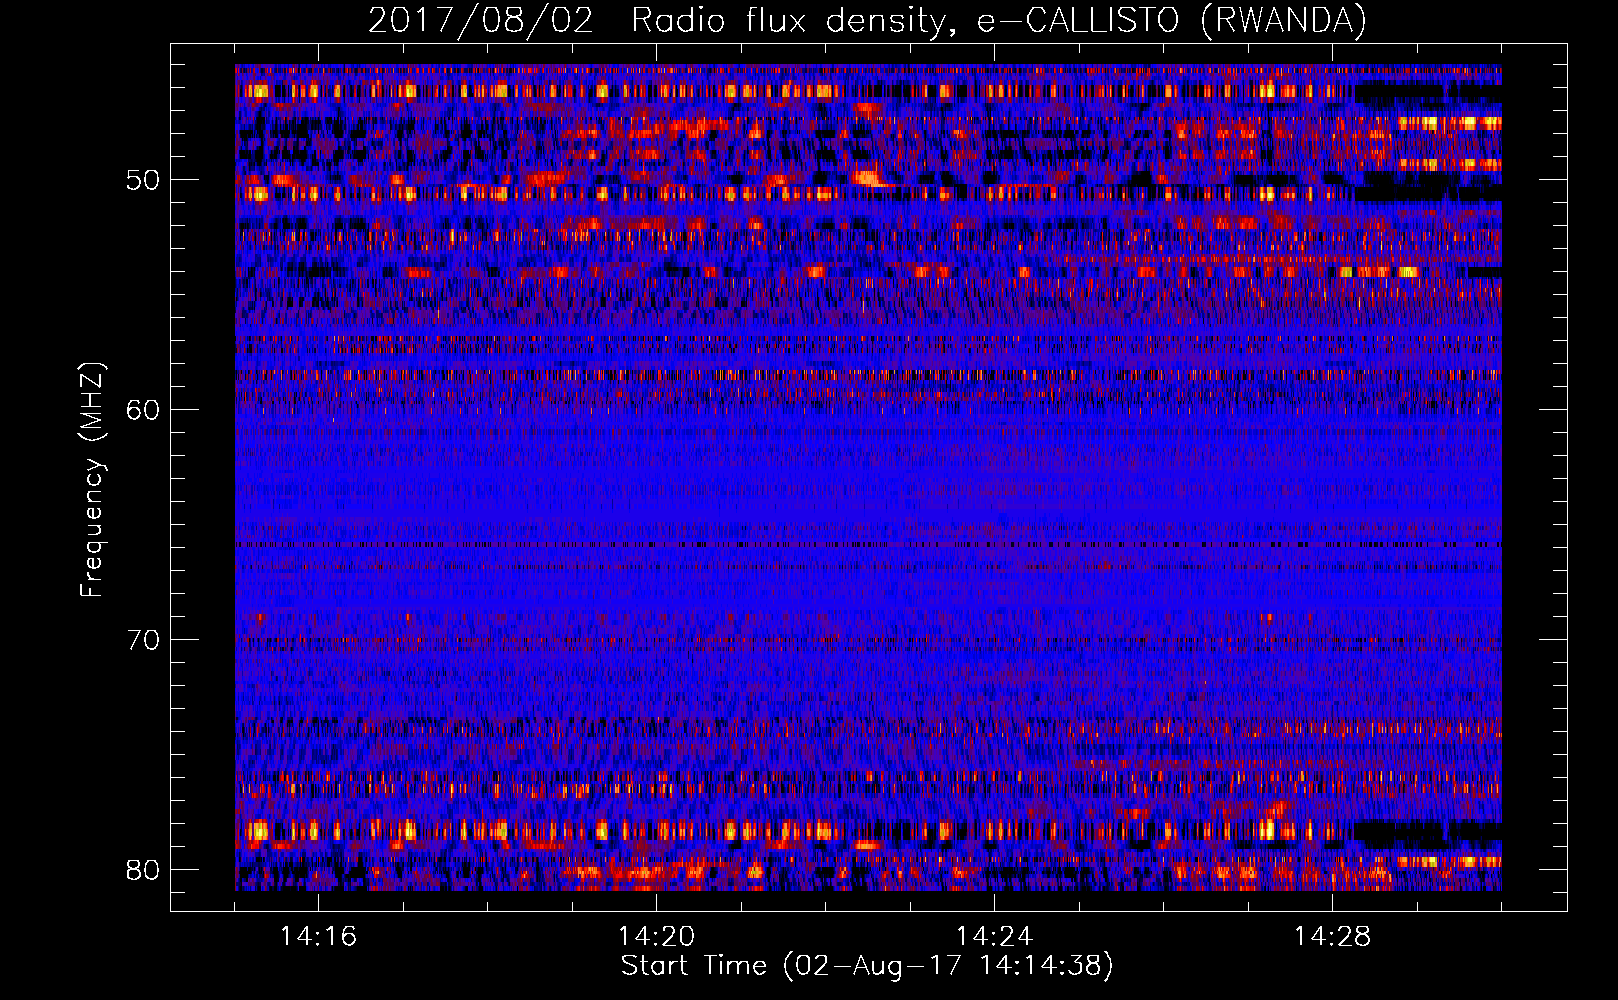
Task: Click the 14:20 time tick label
Action: tap(656, 937)
